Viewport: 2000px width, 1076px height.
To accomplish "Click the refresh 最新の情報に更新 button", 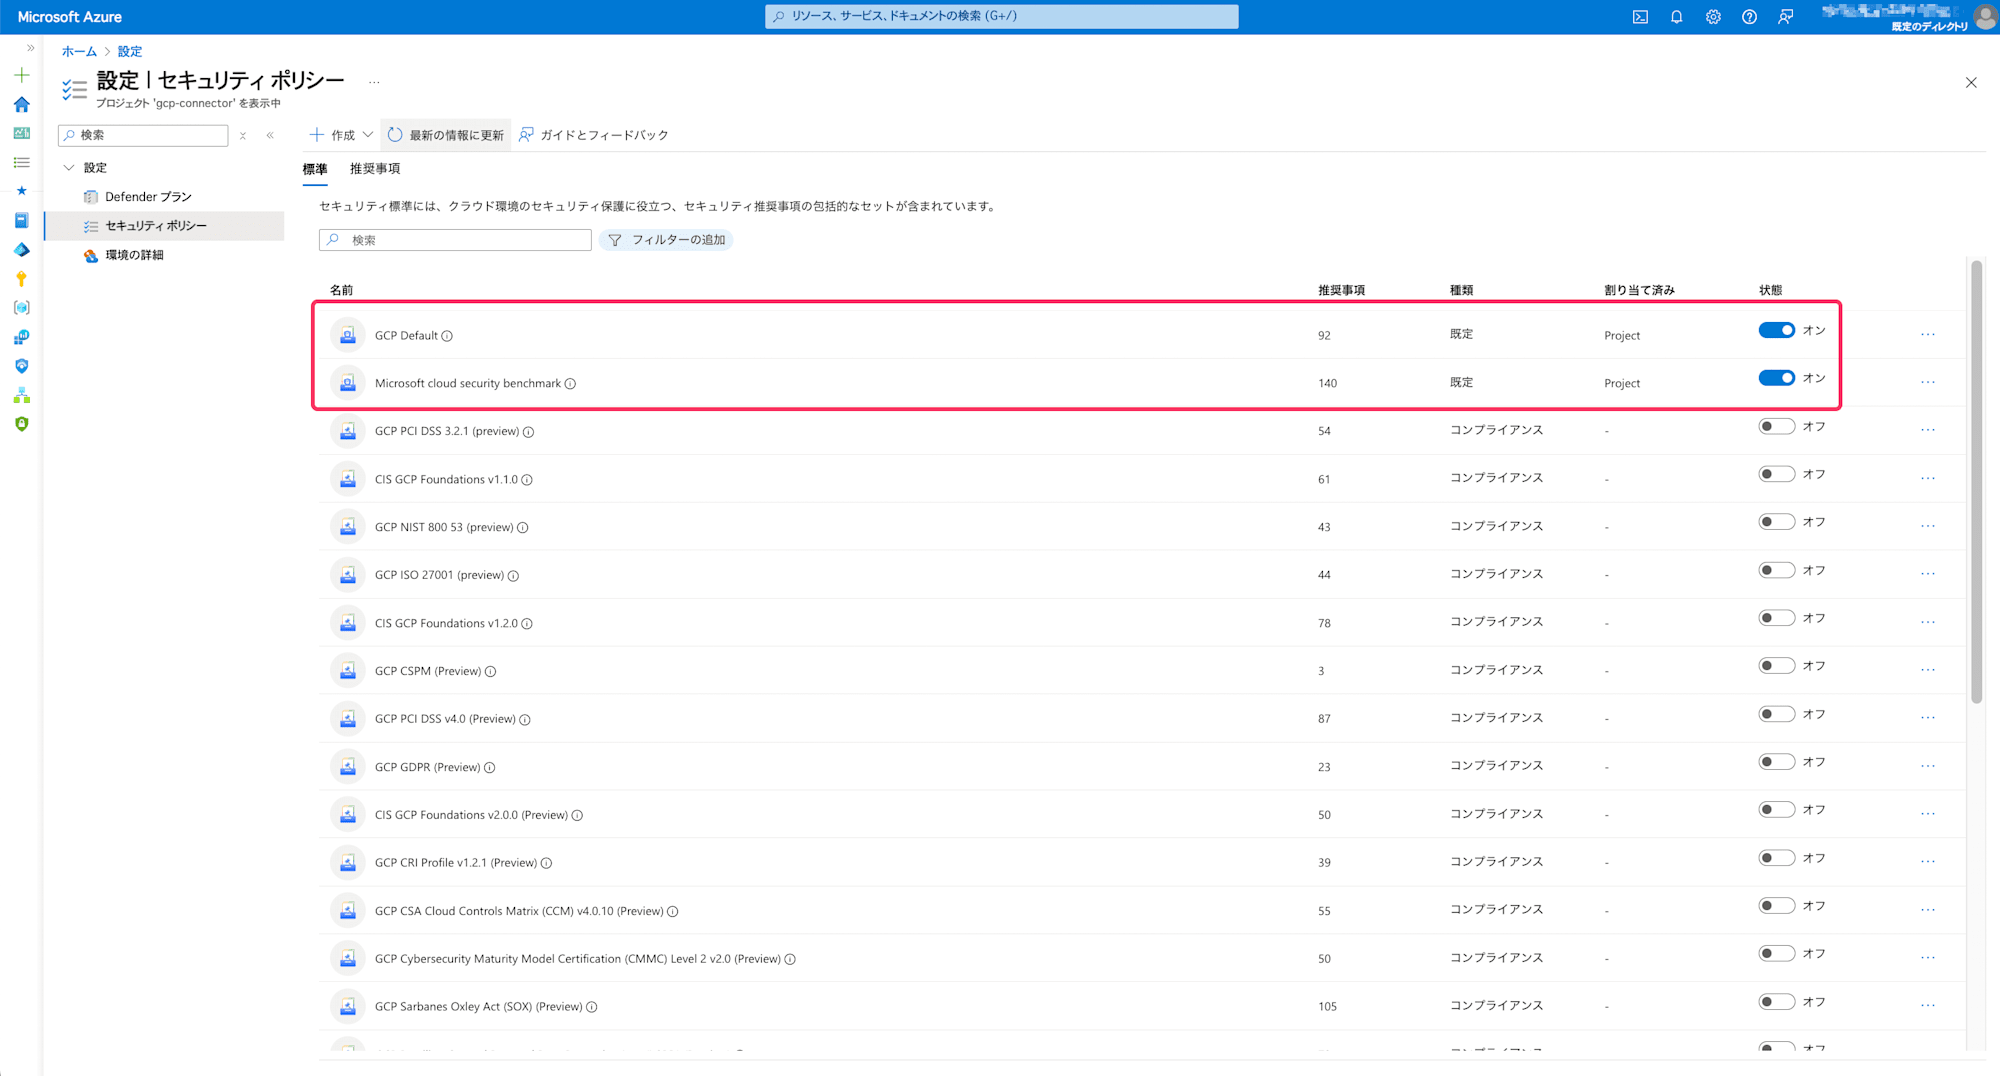I will tap(446, 135).
